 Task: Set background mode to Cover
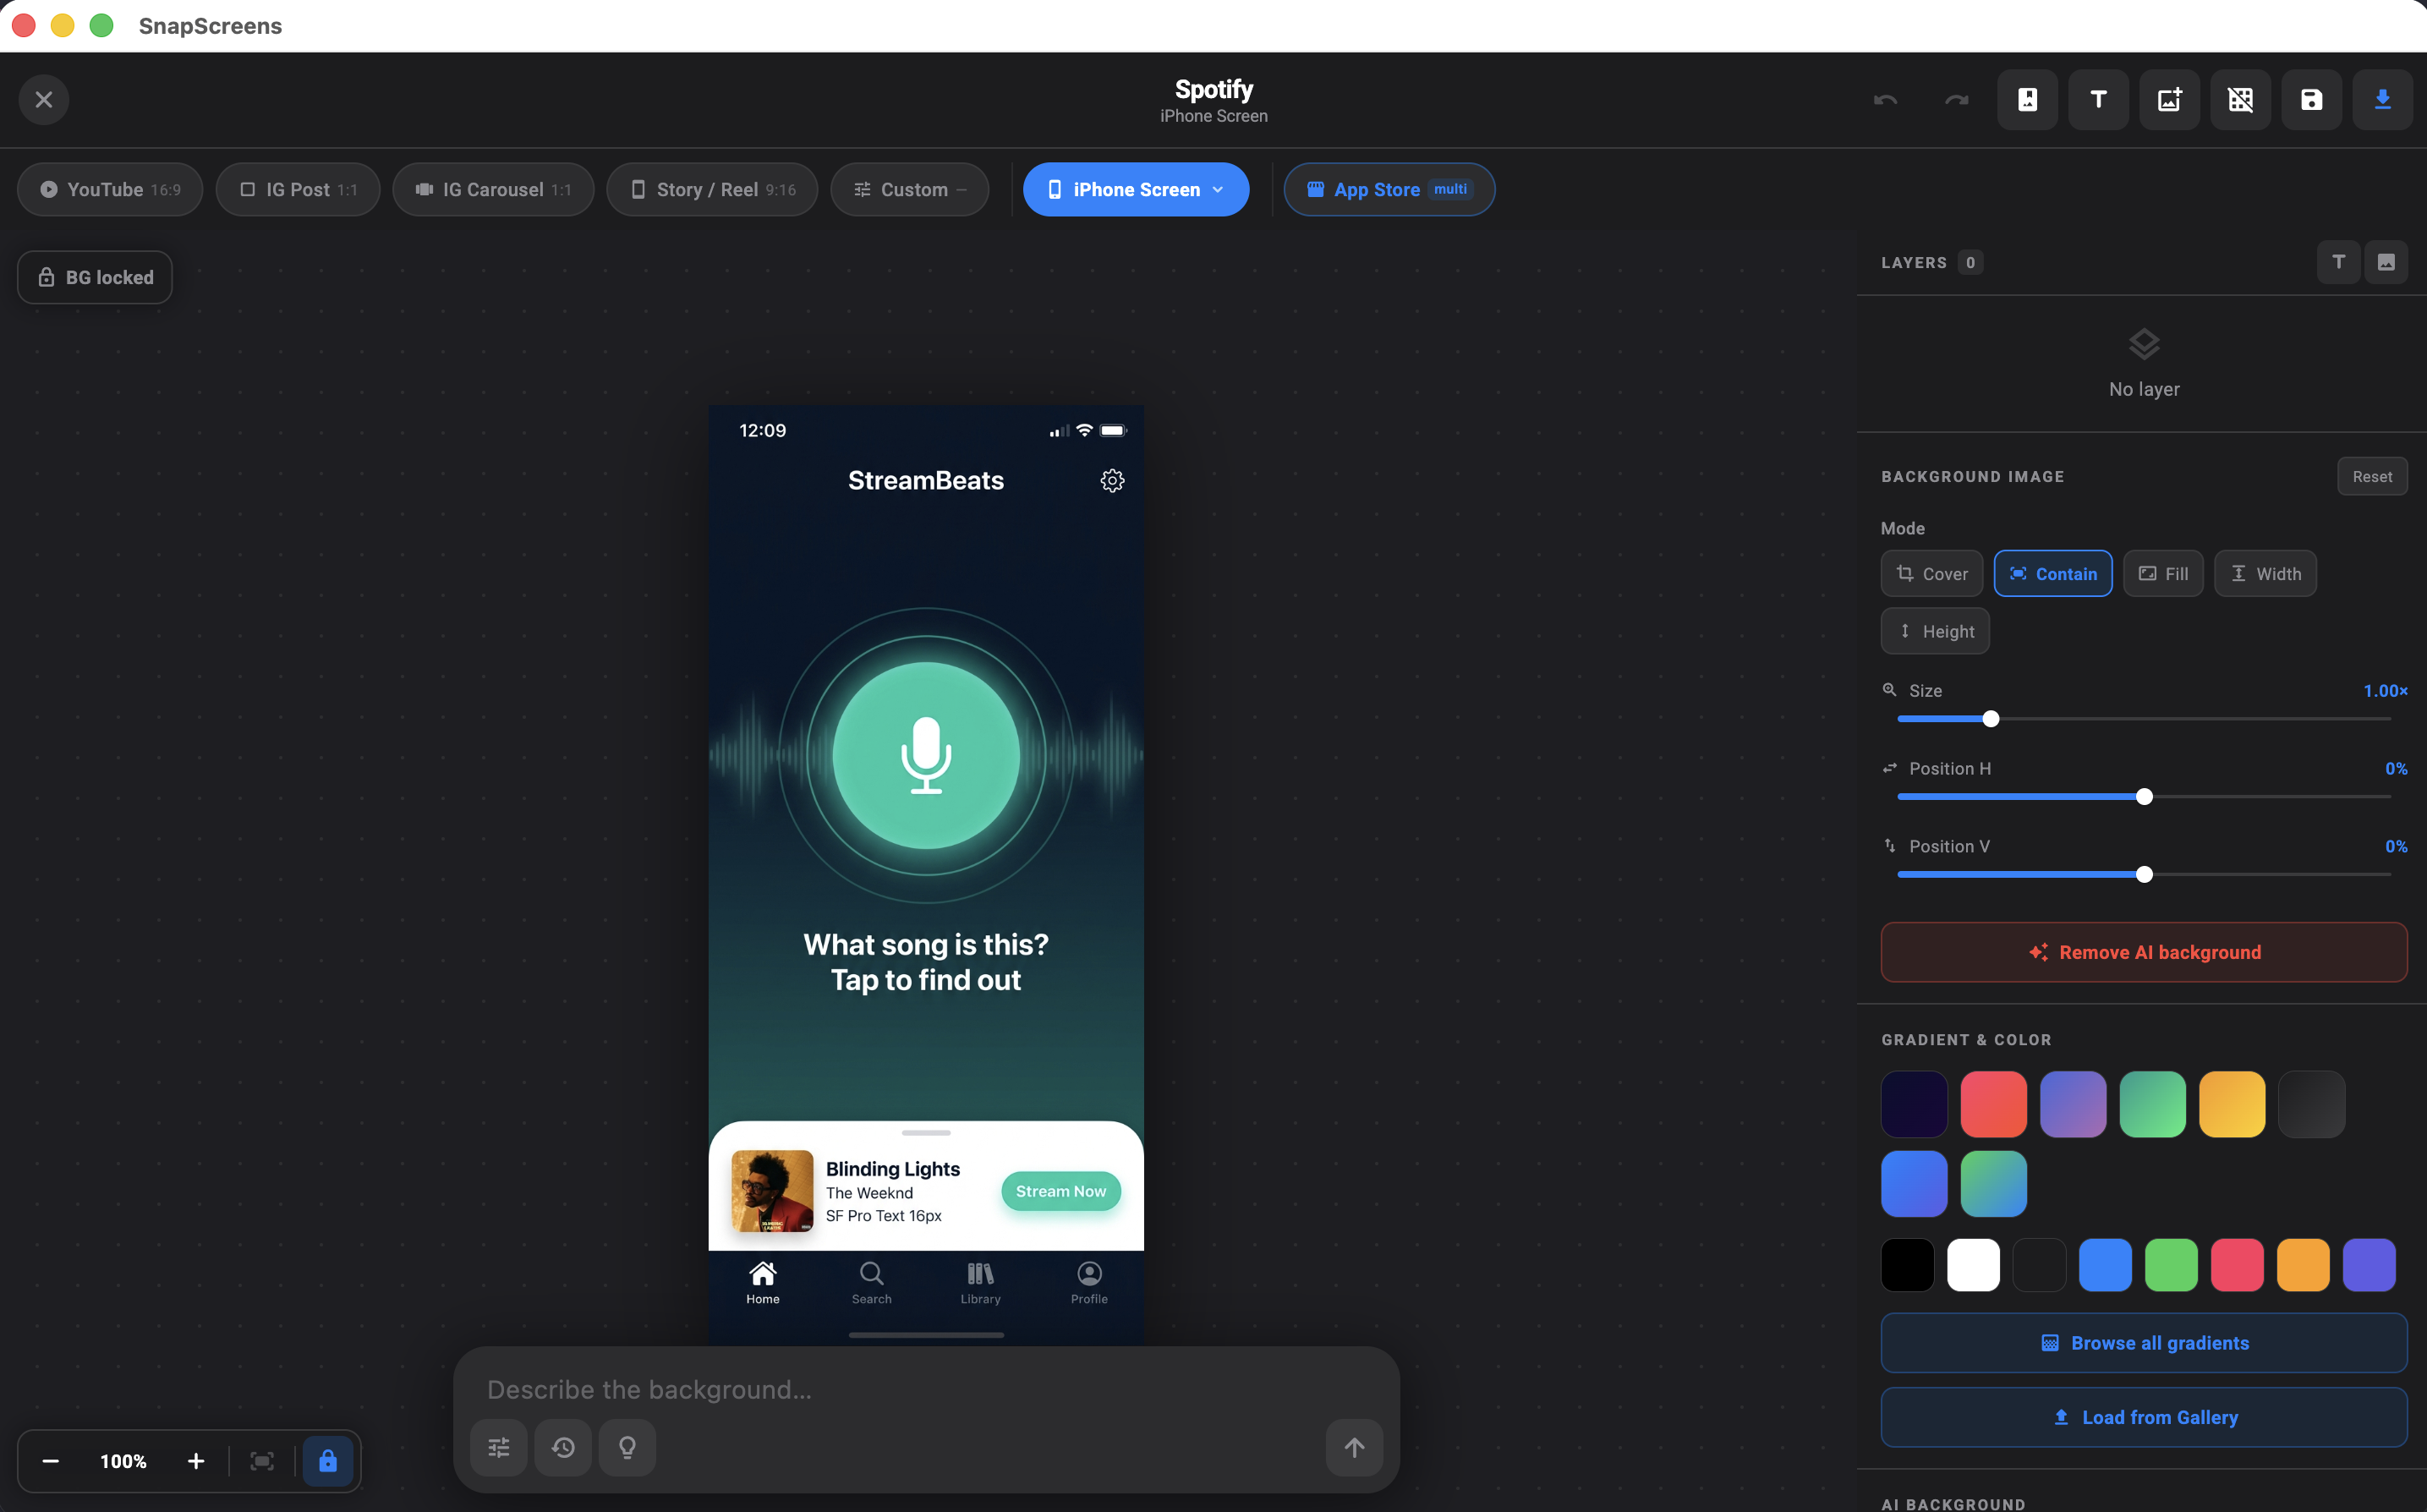[x=1932, y=573]
